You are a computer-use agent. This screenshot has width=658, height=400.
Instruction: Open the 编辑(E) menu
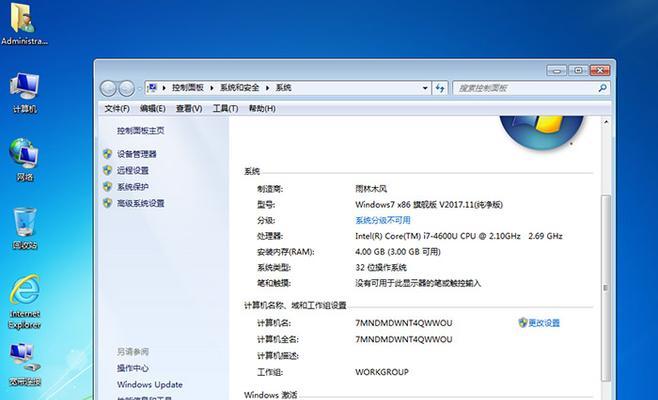click(x=152, y=108)
